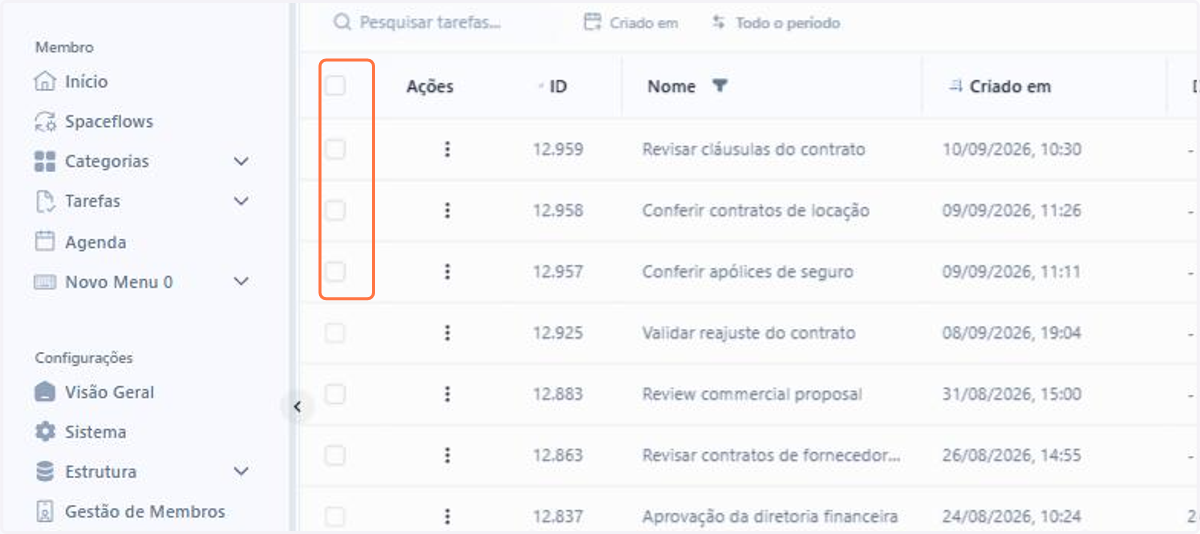Click the Visão Geral icon
1200x534 pixels.
[44, 392]
